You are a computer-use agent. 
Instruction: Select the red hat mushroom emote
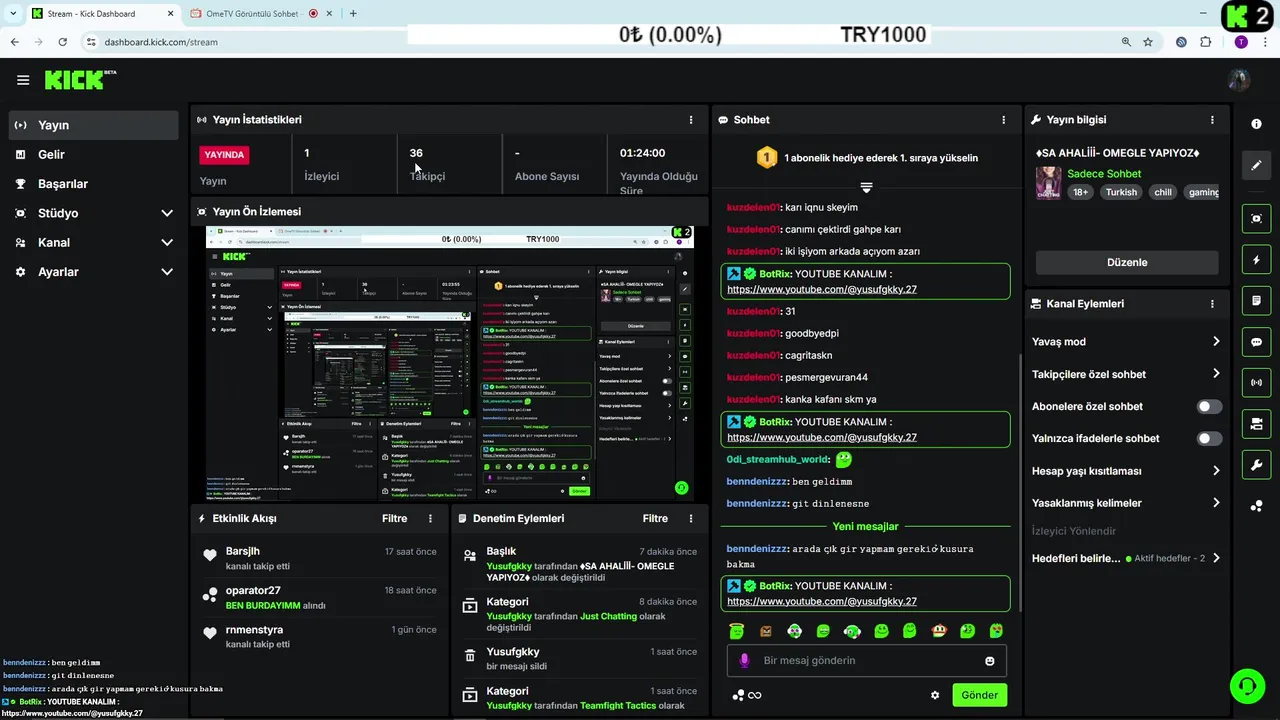tap(939, 631)
